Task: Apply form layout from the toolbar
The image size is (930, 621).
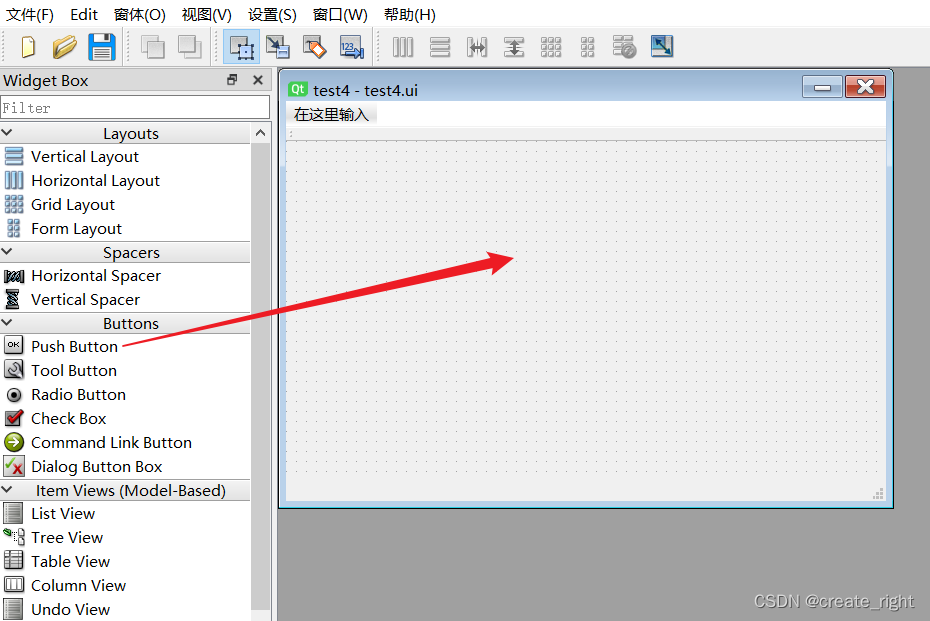Action: [x=587, y=47]
